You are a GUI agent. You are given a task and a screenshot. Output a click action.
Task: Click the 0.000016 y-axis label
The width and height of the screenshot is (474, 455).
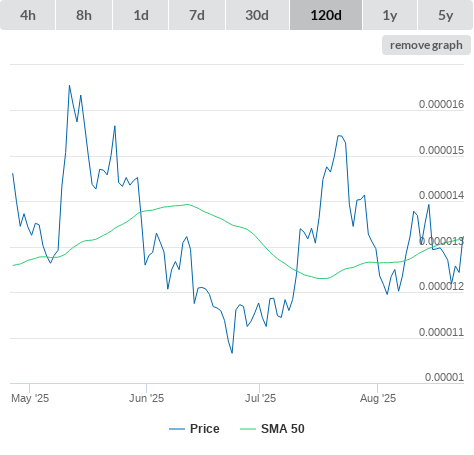click(x=441, y=104)
